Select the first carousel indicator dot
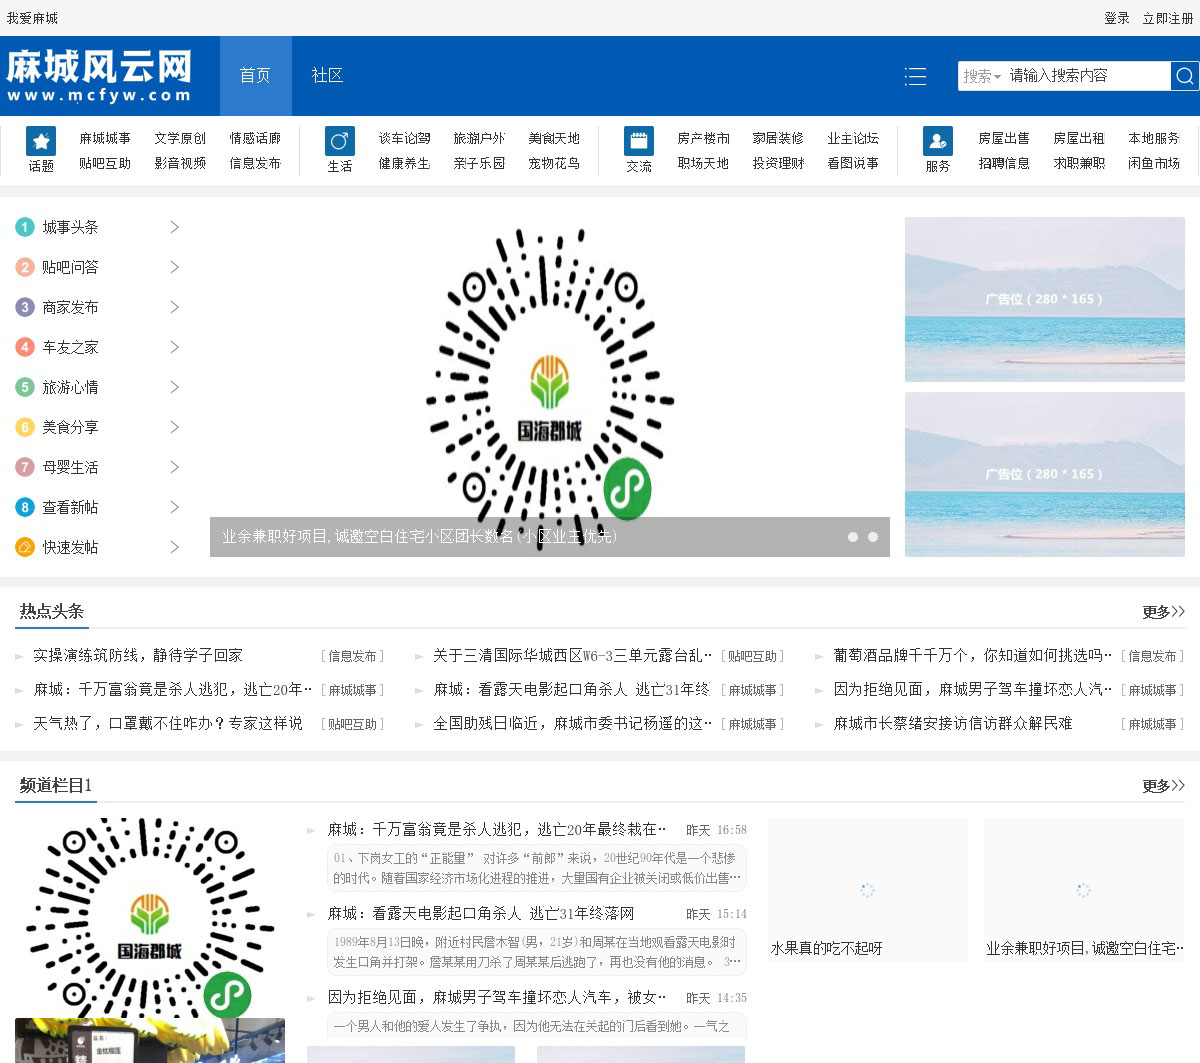The height and width of the screenshot is (1063, 1200). tap(853, 537)
